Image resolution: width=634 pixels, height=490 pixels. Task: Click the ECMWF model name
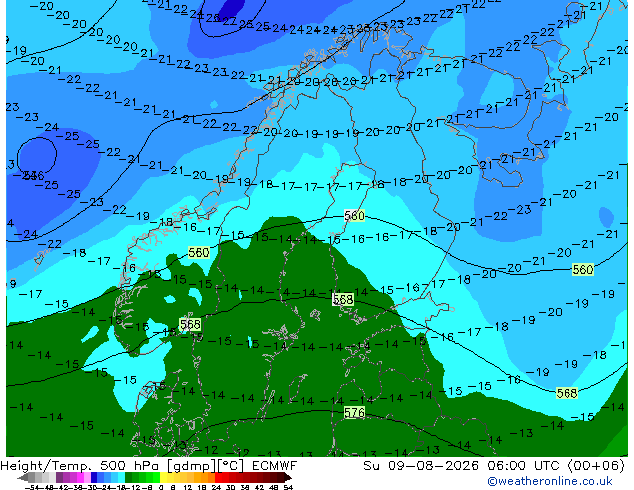[275, 466]
